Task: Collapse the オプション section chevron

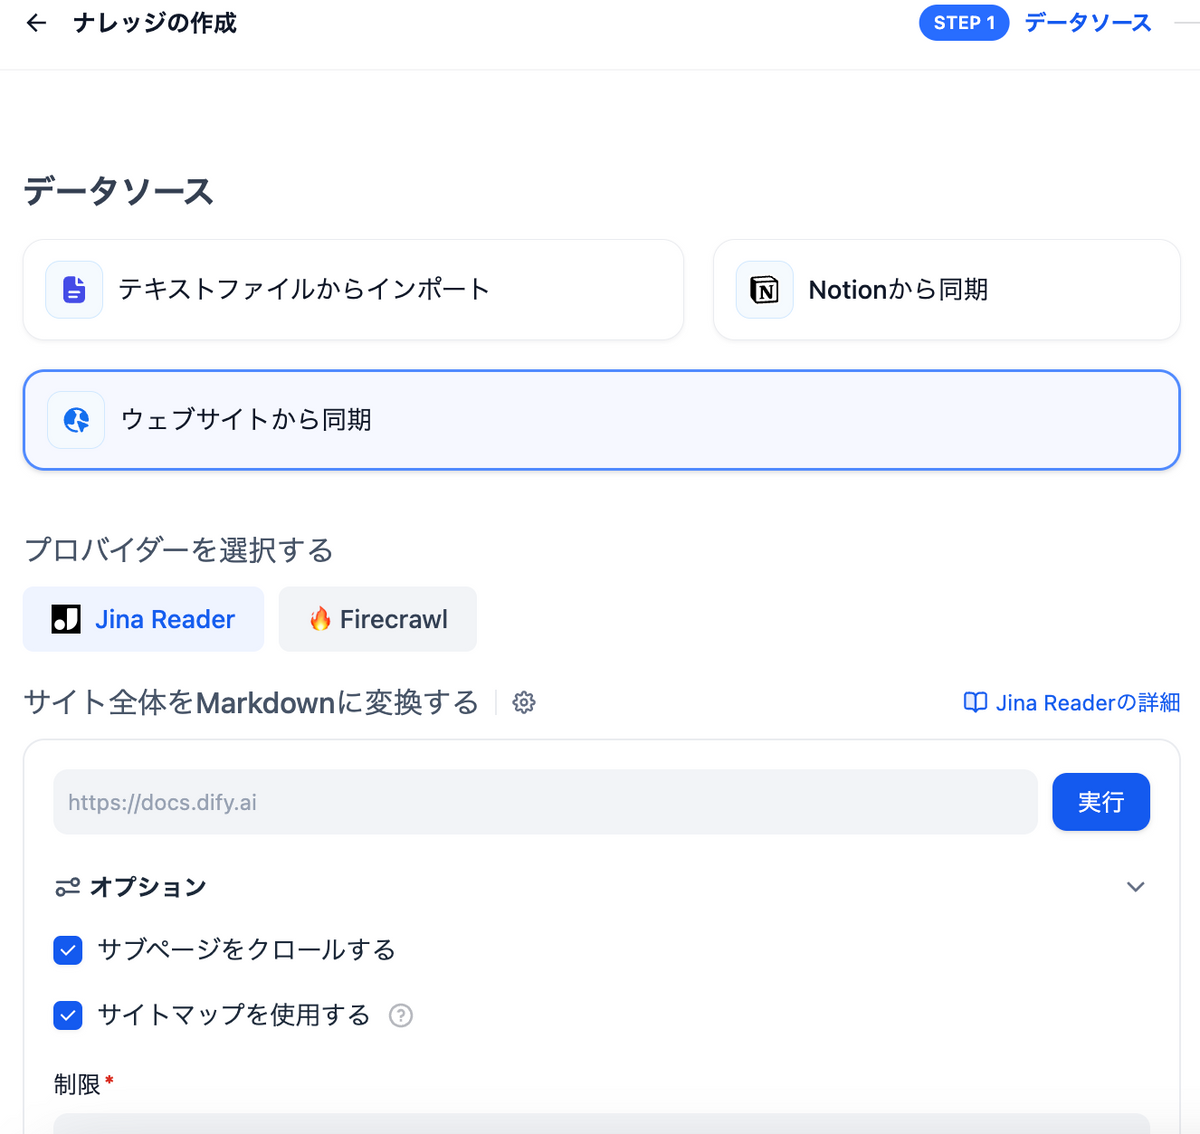Action: [1135, 886]
